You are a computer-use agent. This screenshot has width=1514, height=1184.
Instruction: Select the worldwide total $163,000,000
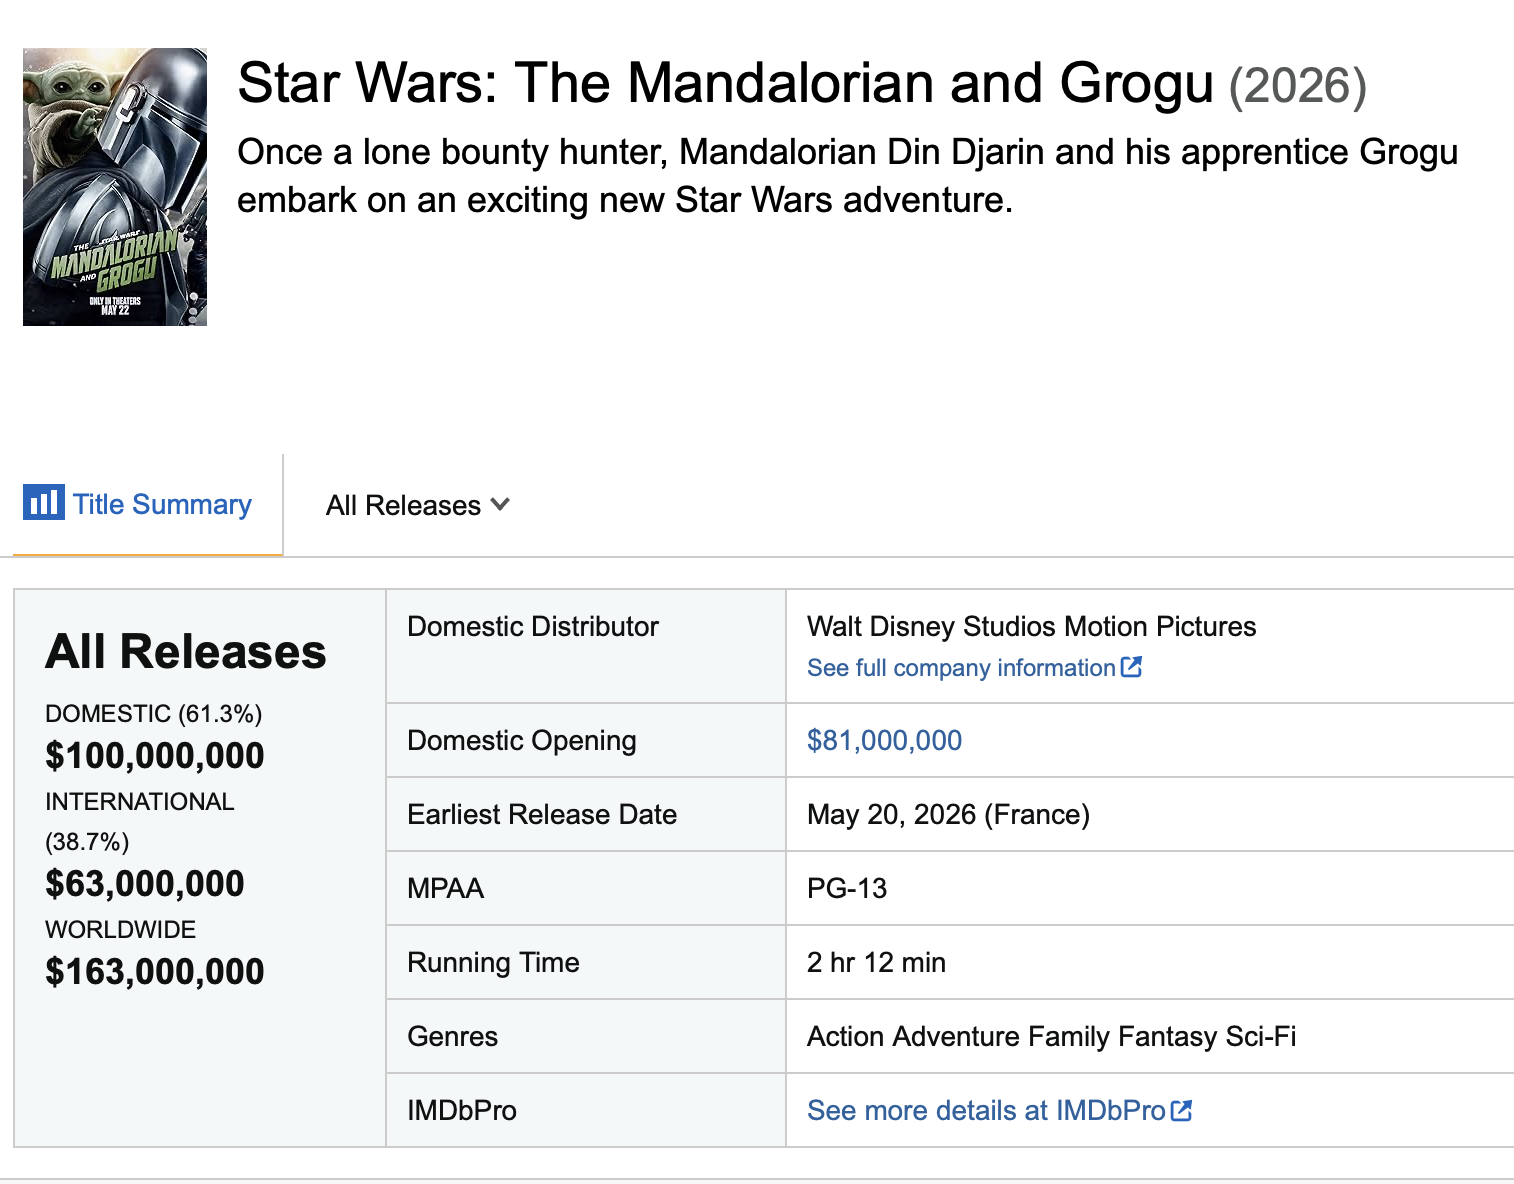(x=155, y=971)
